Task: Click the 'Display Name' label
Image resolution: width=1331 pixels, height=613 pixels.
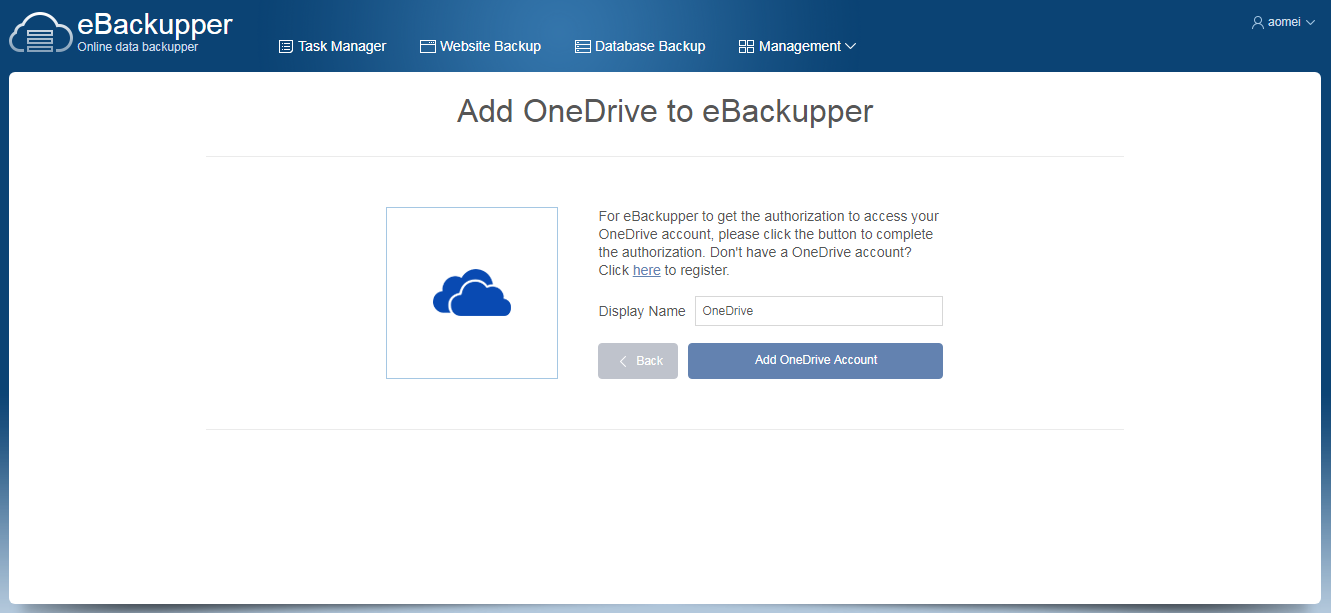Action: coord(642,311)
